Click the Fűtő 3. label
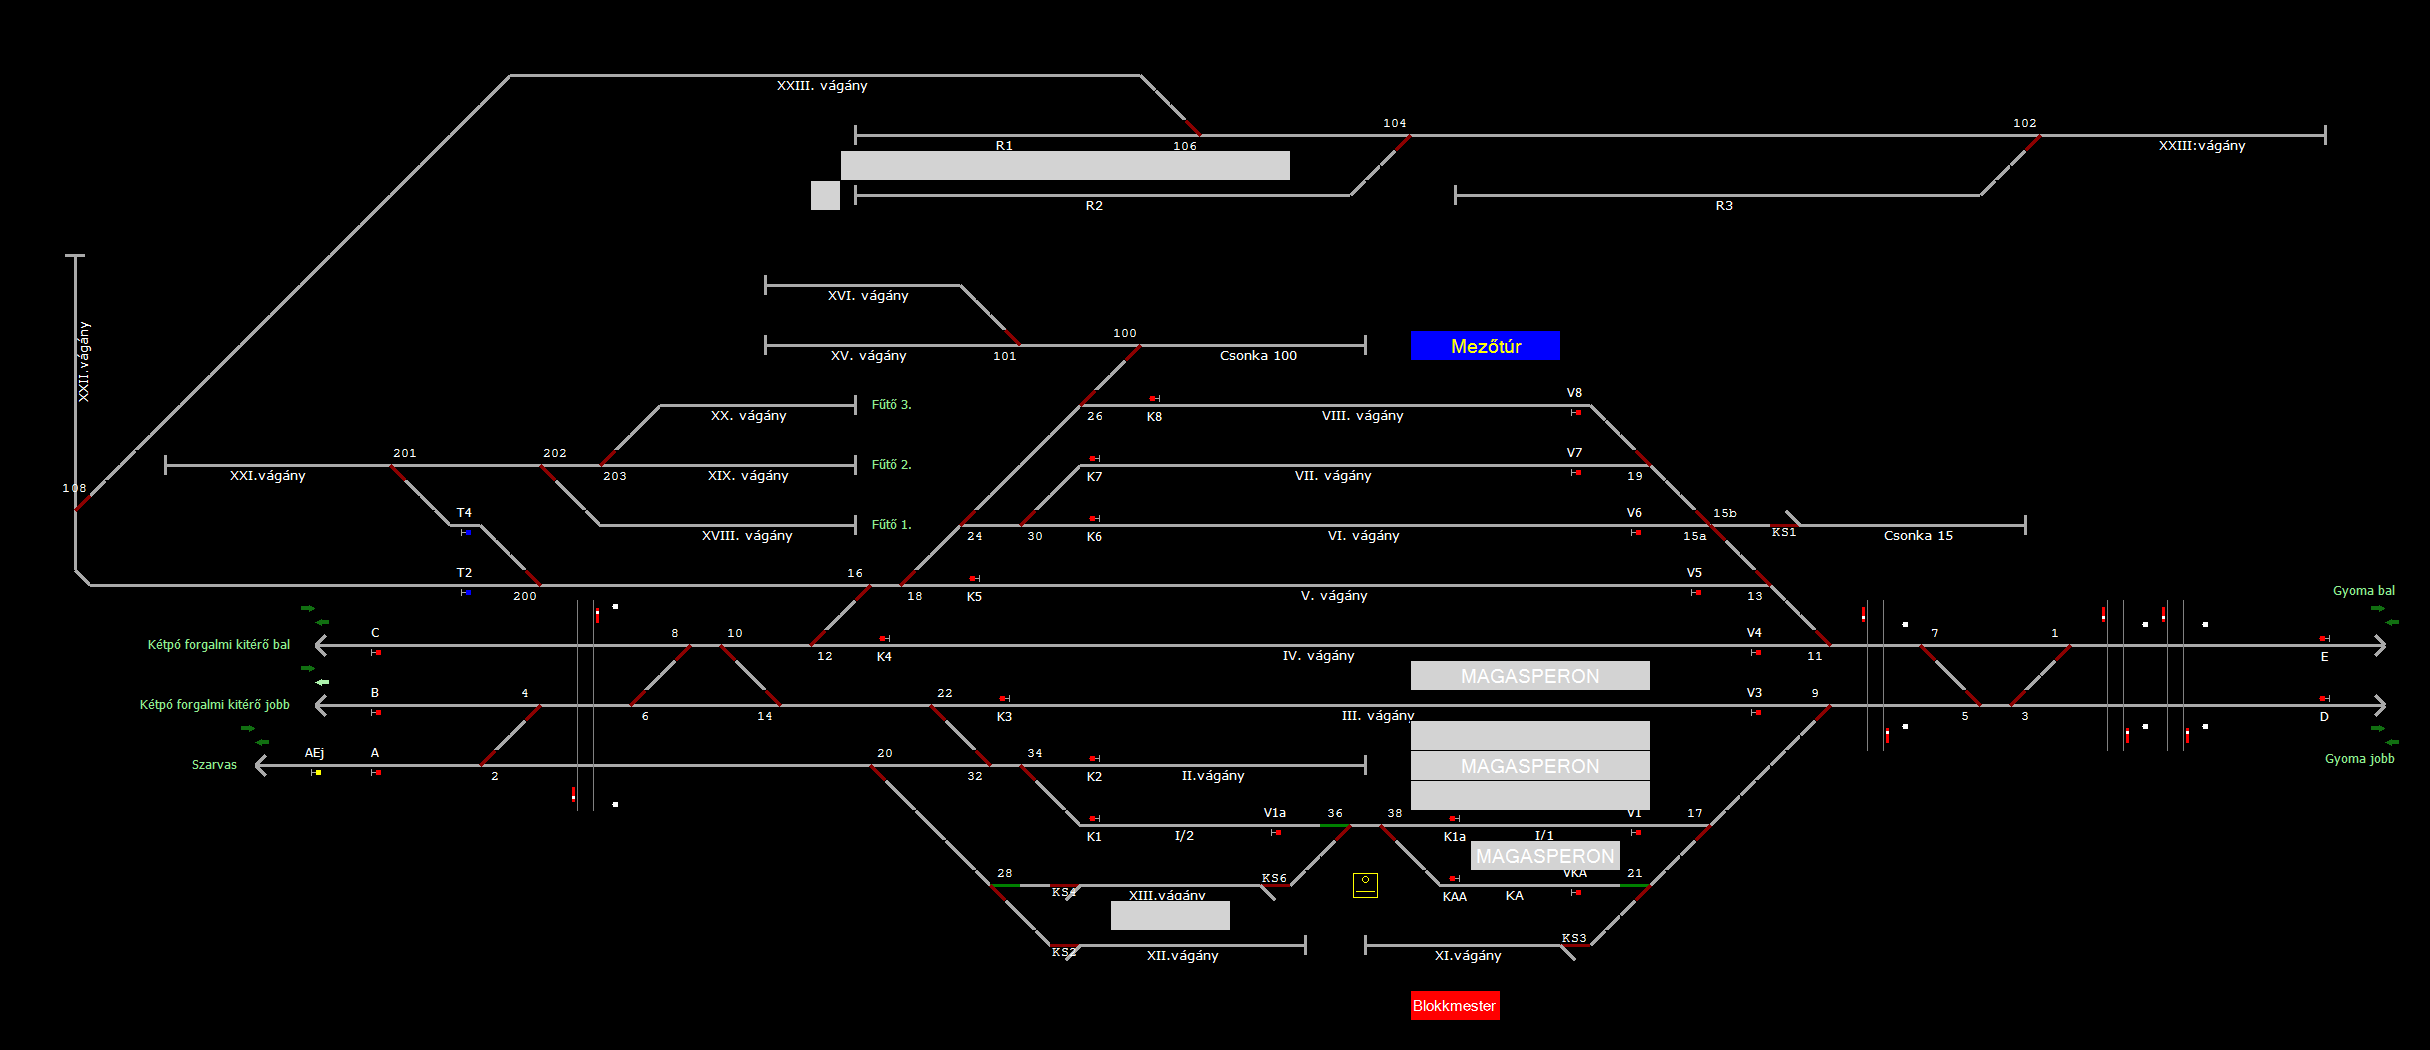 (891, 405)
